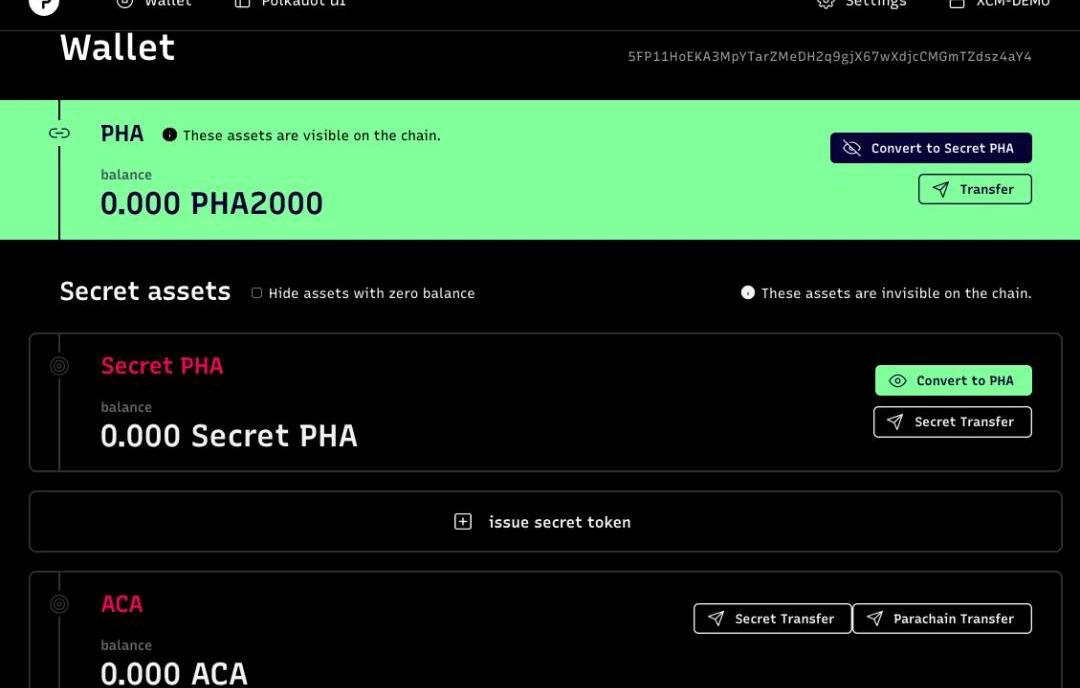
Task: Click the info icon next to PHA
Action: pyautogui.click(x=169, y=135)
